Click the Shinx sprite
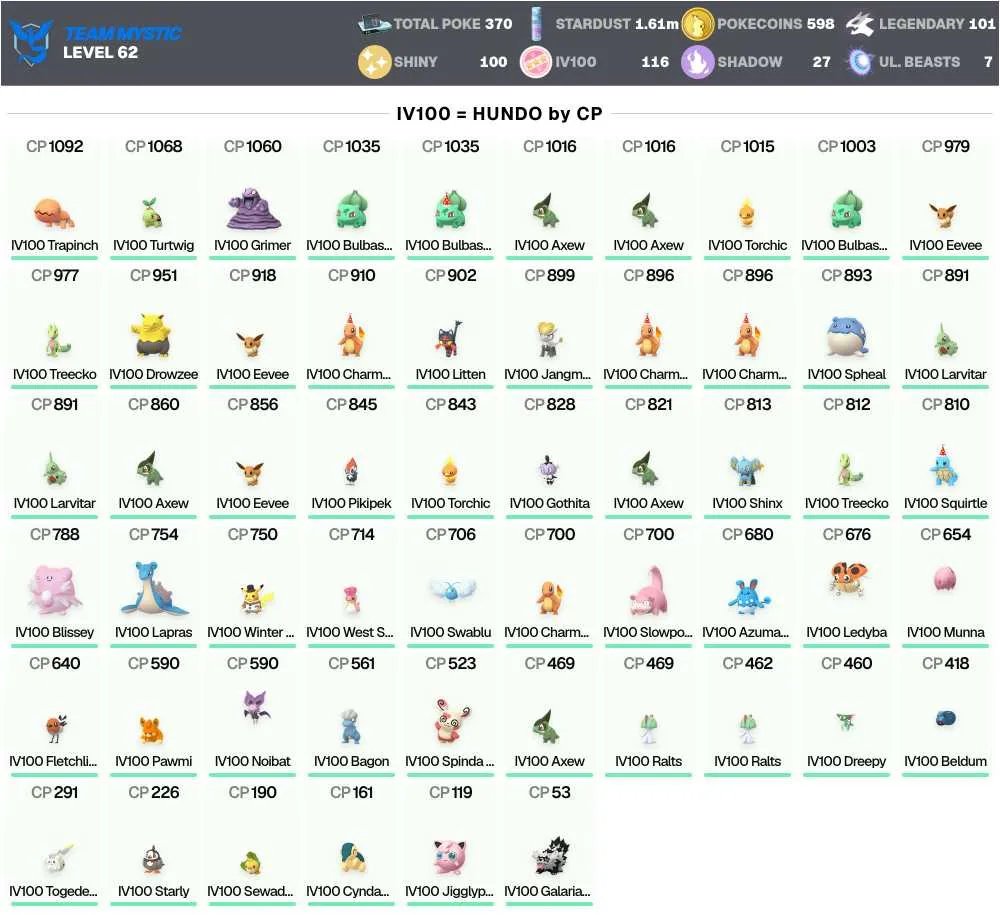Viewport: 1000px width, 915px height. coord(747,471)
